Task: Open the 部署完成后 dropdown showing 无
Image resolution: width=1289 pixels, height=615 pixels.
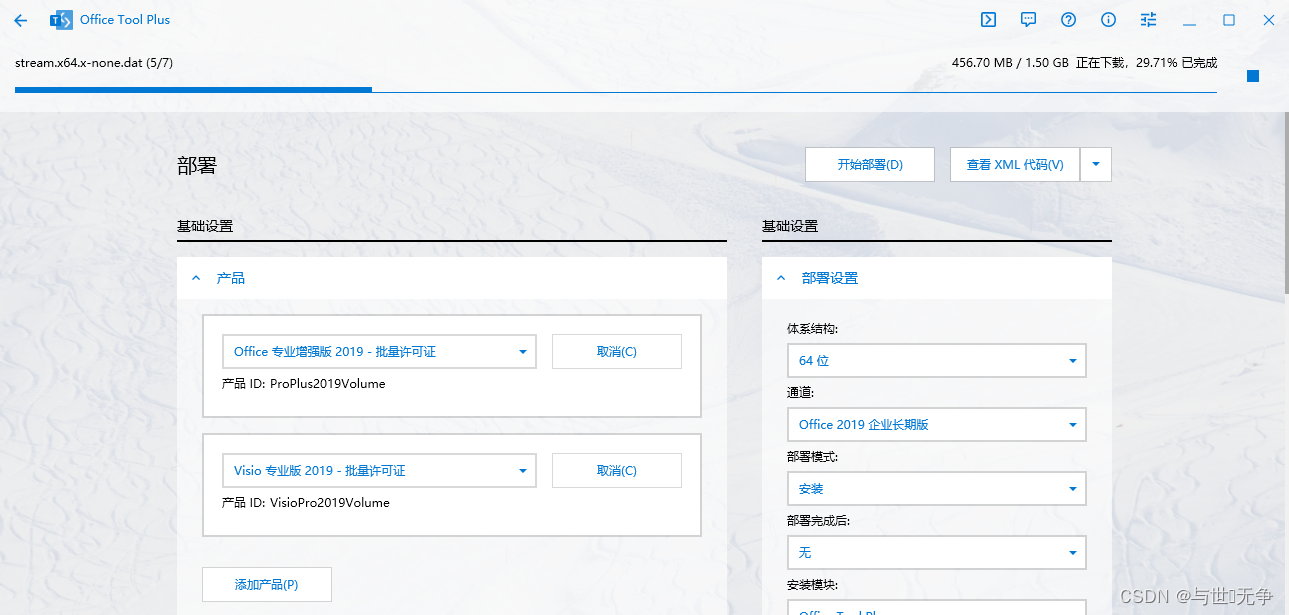Action: point(937,553)
